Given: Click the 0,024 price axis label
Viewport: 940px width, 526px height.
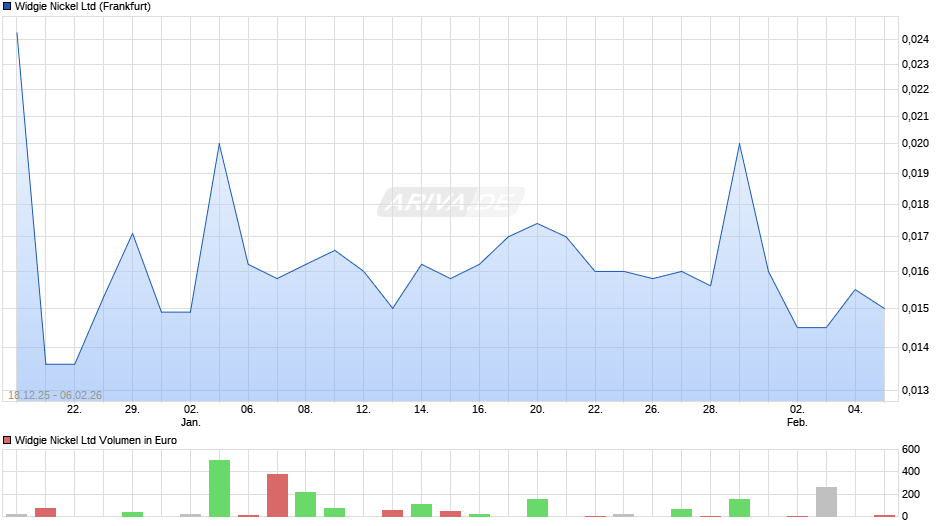Looking at the screenshot, I should point(915,40).
